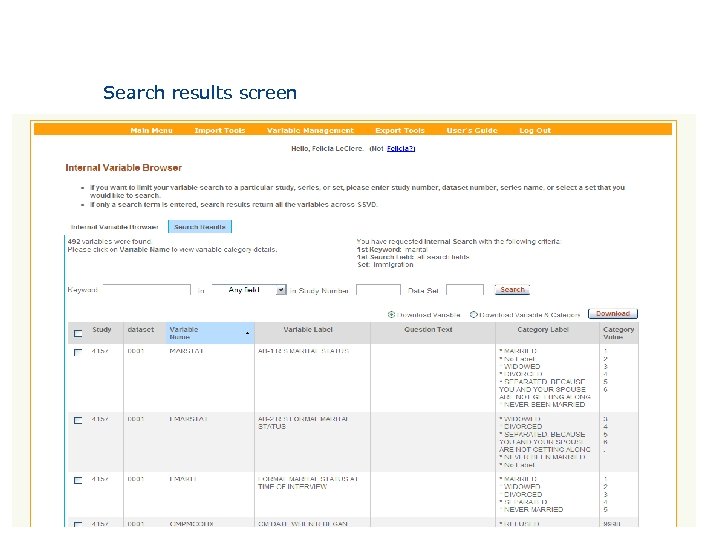Check the FMARSTAT row checkbox

[x=78, y=420]
